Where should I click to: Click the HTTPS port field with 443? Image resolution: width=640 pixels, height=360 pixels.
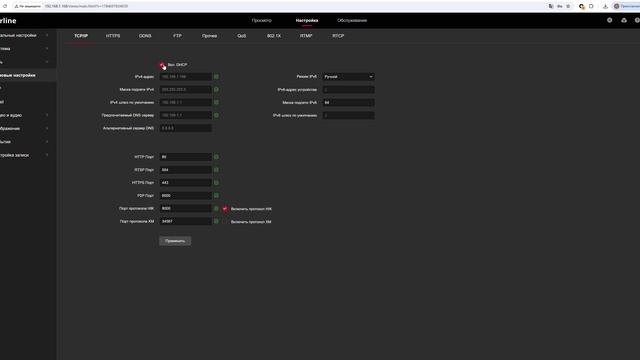pyautogui.click(x=185, y=183)
